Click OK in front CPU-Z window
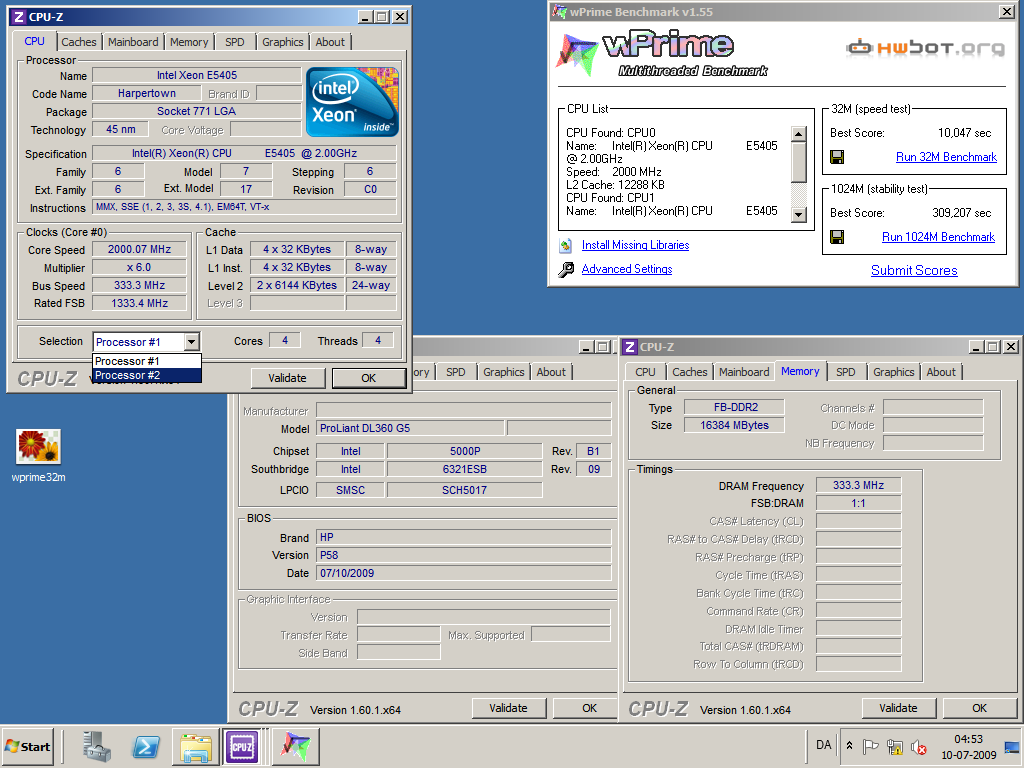This screenshot has width=1024, height=768. pos(368,377)
